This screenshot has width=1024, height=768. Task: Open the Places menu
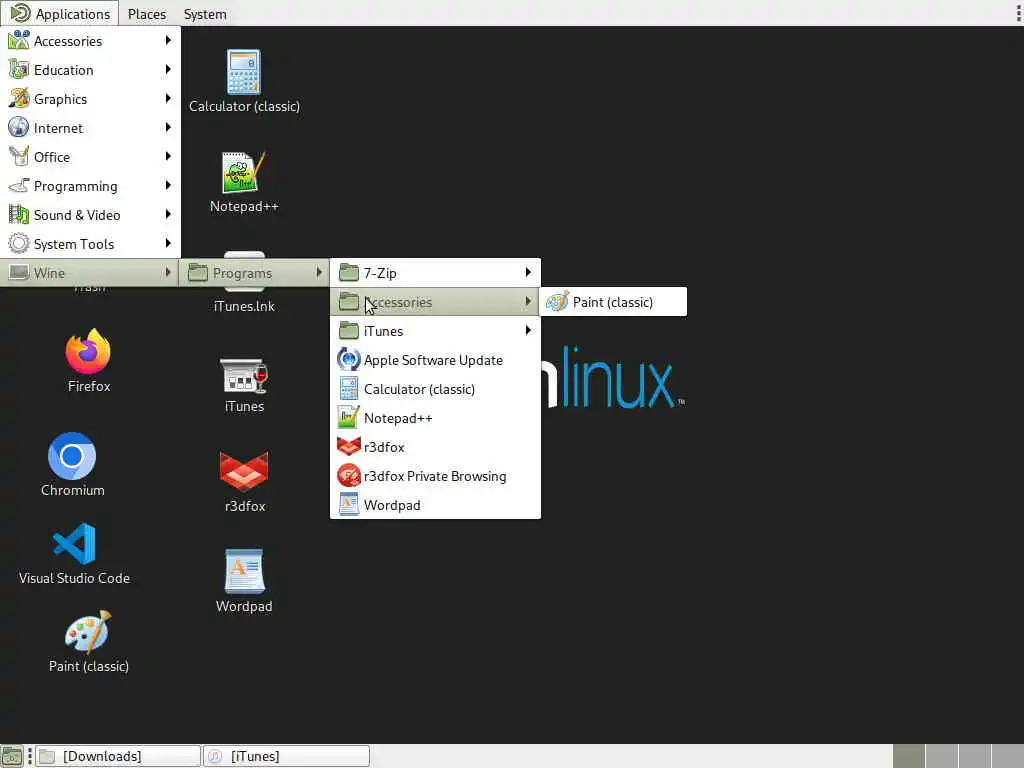(x=147, y=14)
